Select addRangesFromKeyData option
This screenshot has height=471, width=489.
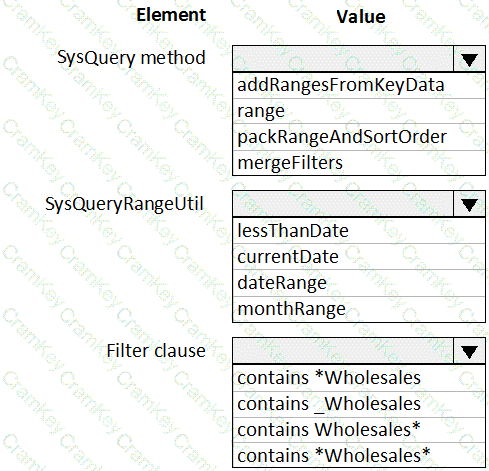pyautogui.click(x=359, y=85)
